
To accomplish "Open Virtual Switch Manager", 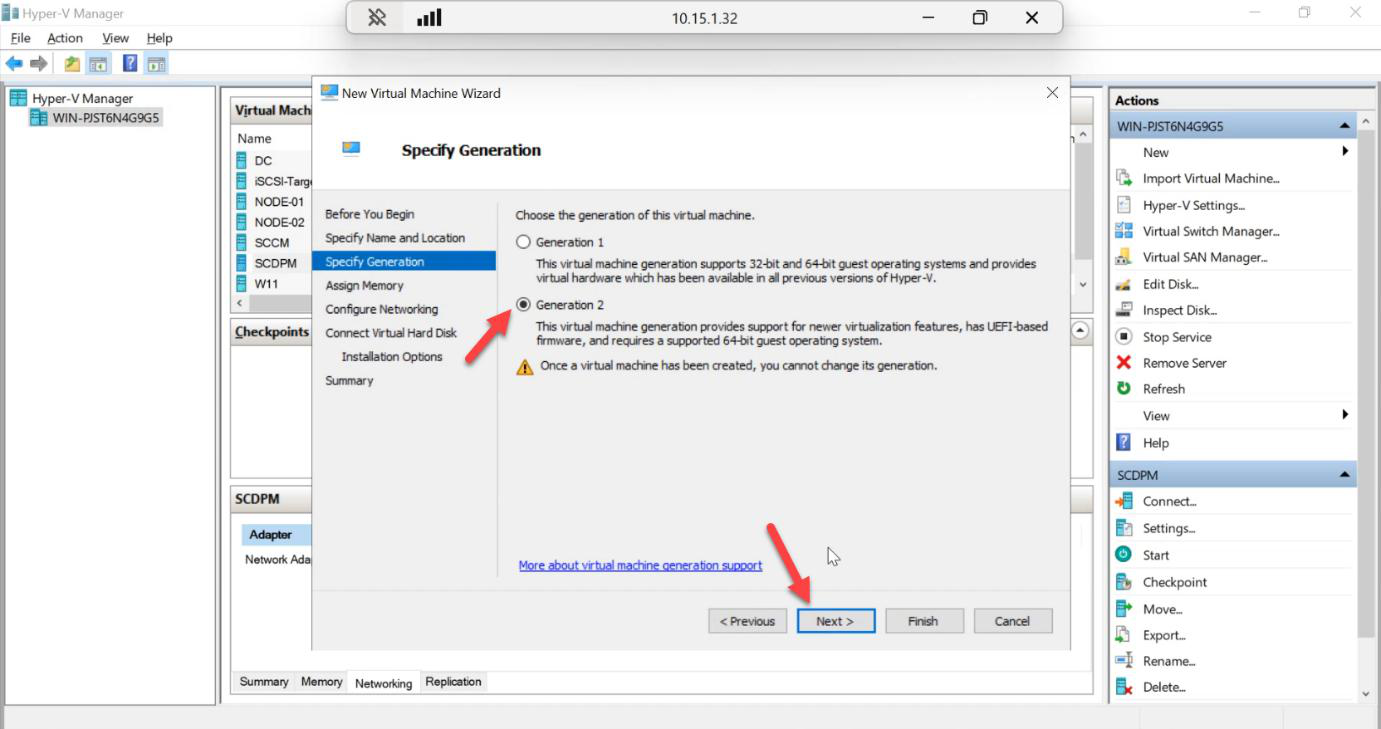I will coord(1211,231).
